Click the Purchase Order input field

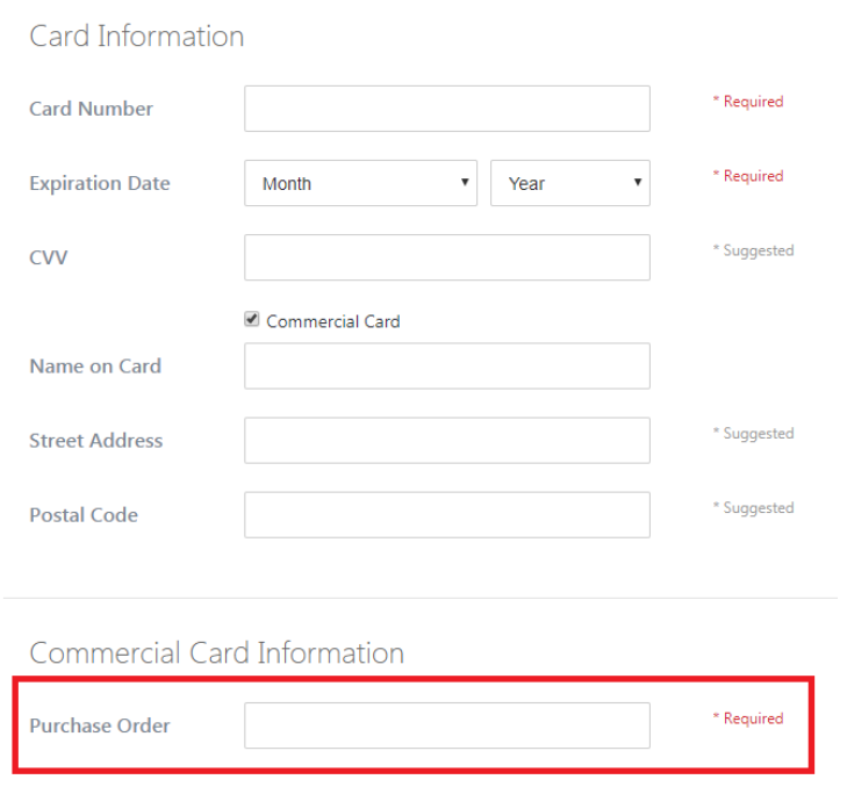(x=446, y=725)
